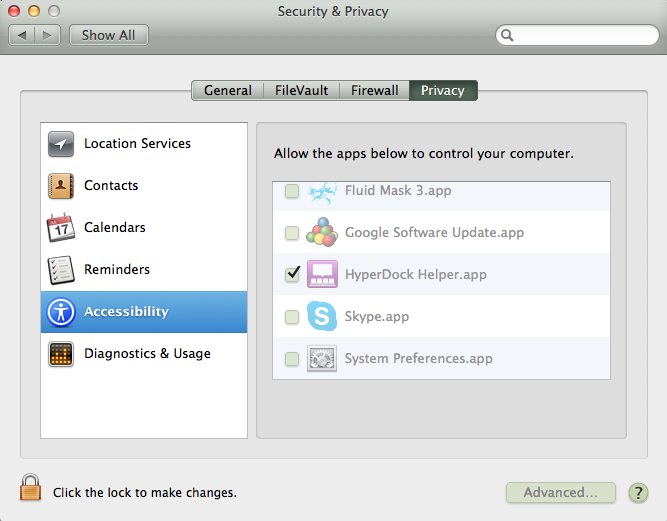Click the Skype.app name
667x521 pixels.
coord(377,316)
